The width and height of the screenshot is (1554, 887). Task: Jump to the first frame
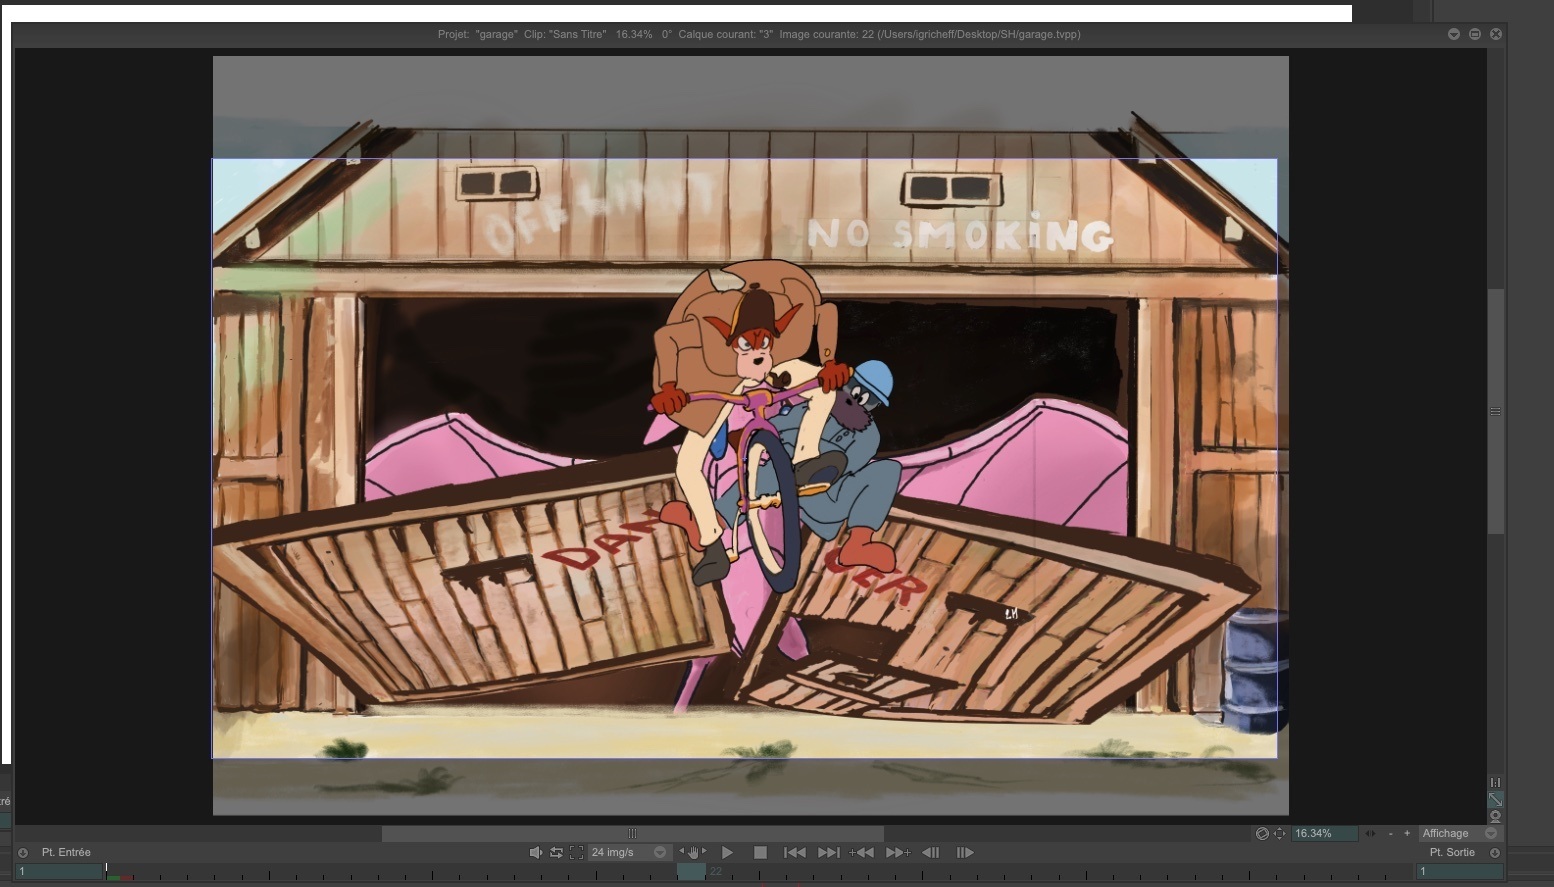point(795,853)
